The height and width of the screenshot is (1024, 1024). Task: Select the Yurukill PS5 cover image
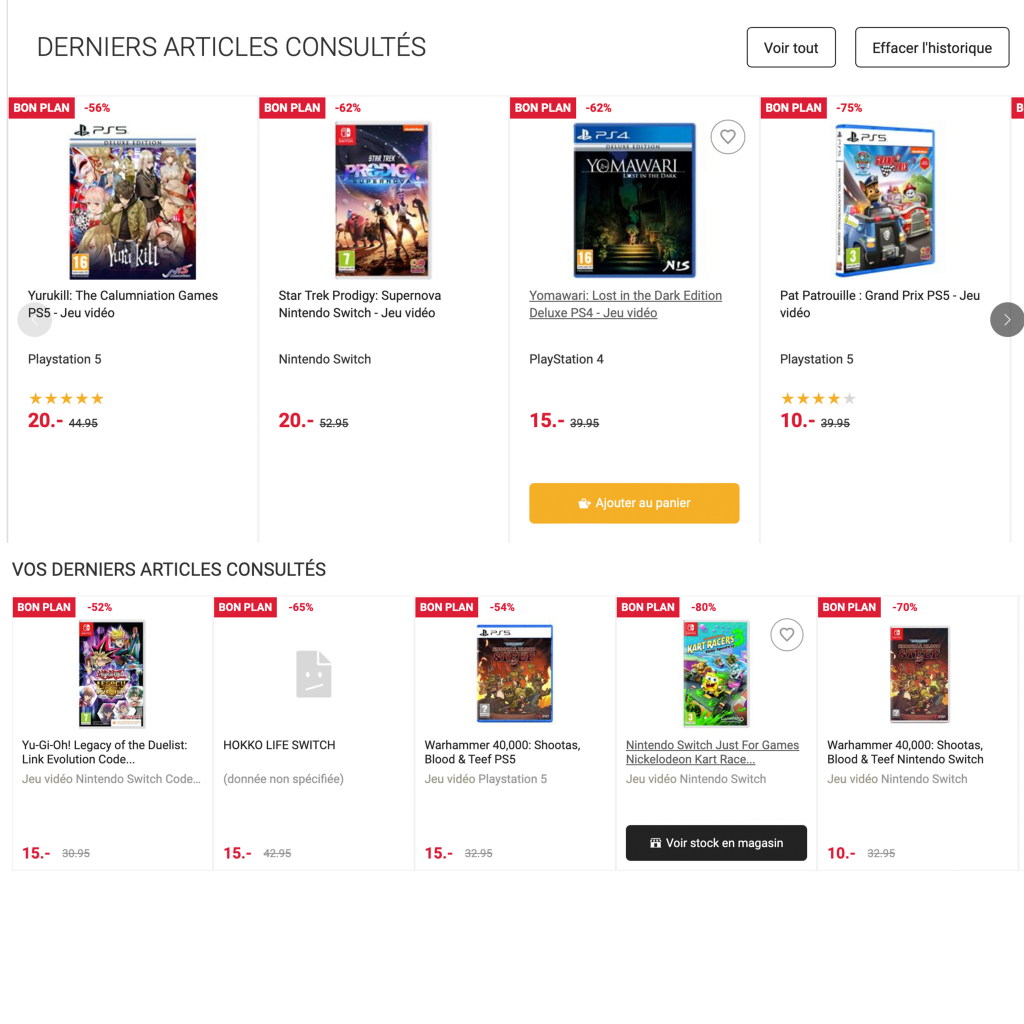click(x=133, y=201)
